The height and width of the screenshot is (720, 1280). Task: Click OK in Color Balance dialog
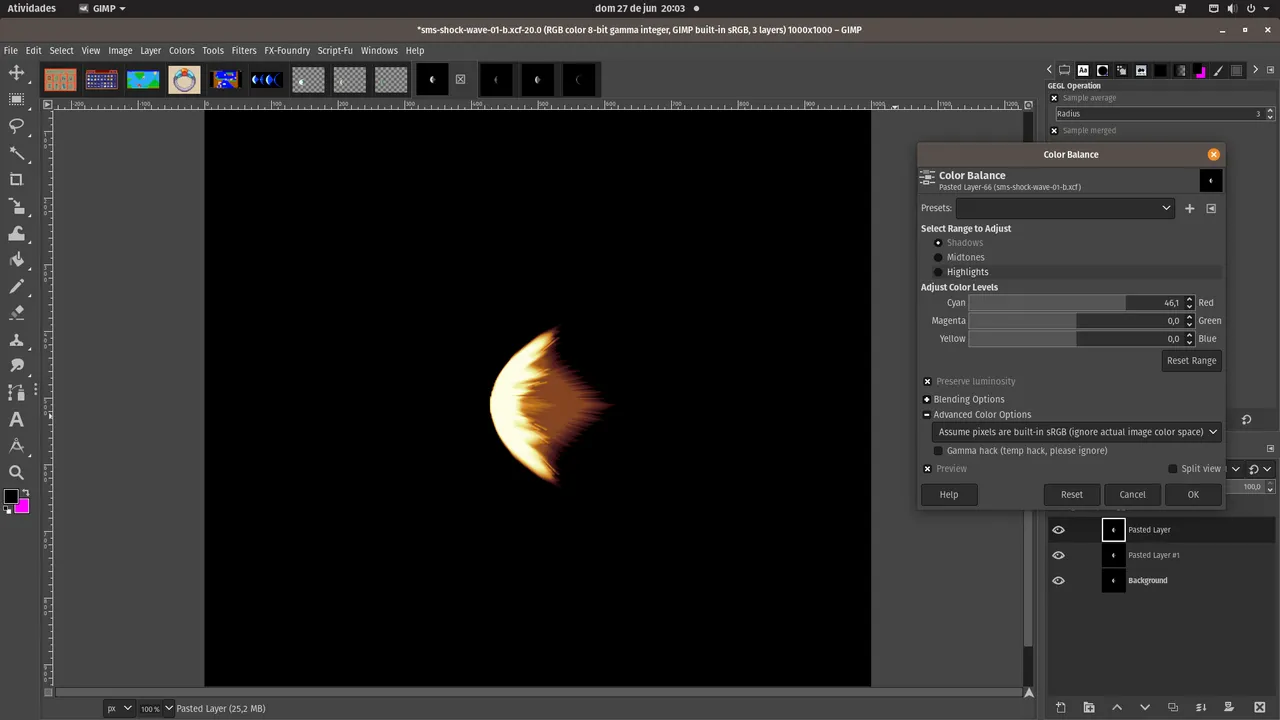point(1193,495)
